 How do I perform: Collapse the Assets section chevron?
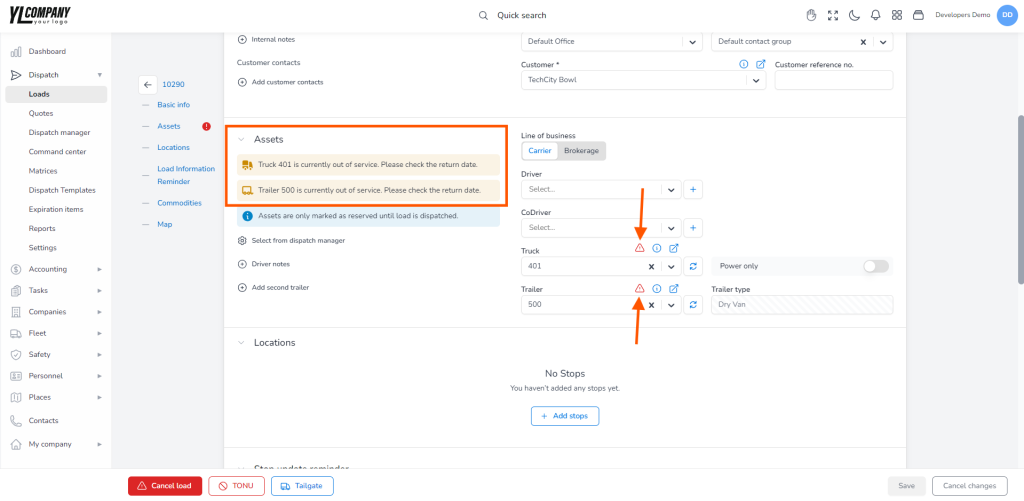241,140
